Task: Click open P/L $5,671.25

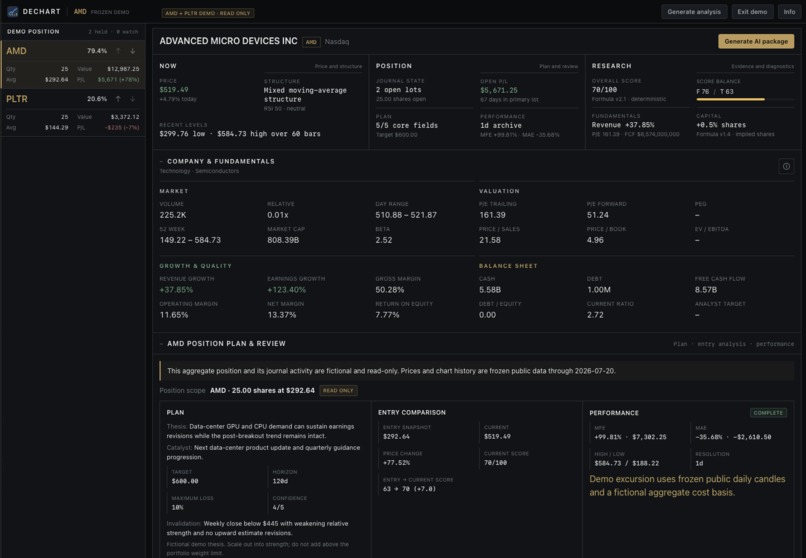Action: pyautogui.click(x=499, y=90)
